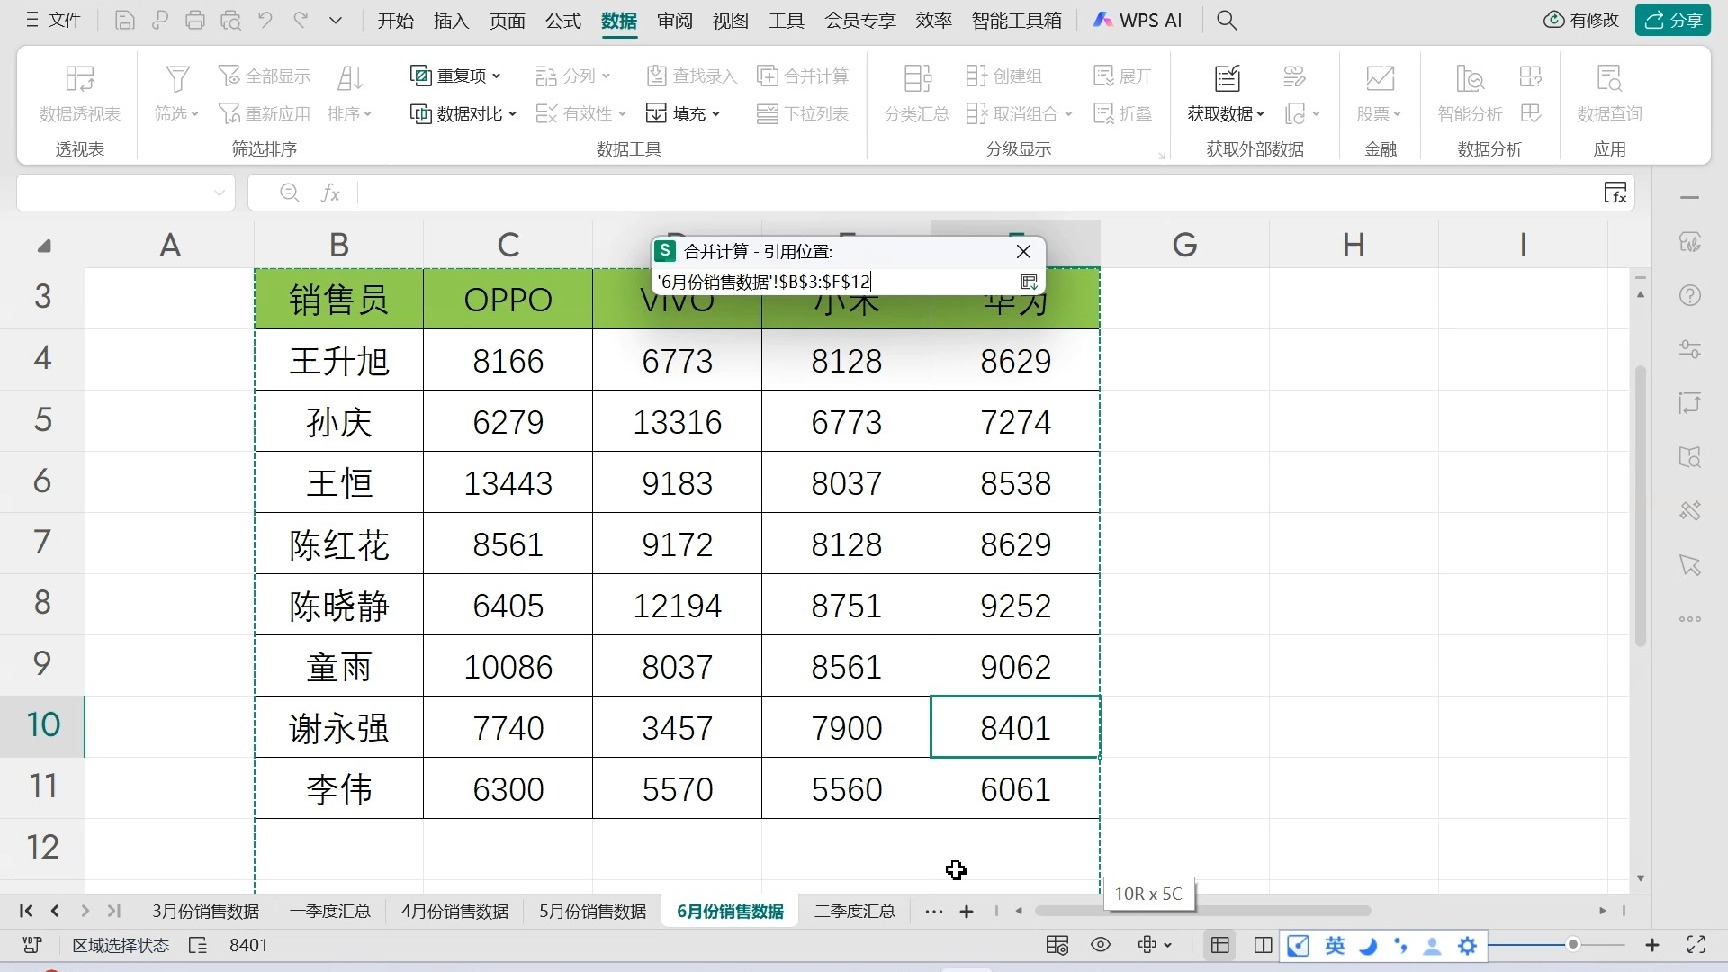Close the 合并计算 引用位置 dialog

[x=1023, y=251]
